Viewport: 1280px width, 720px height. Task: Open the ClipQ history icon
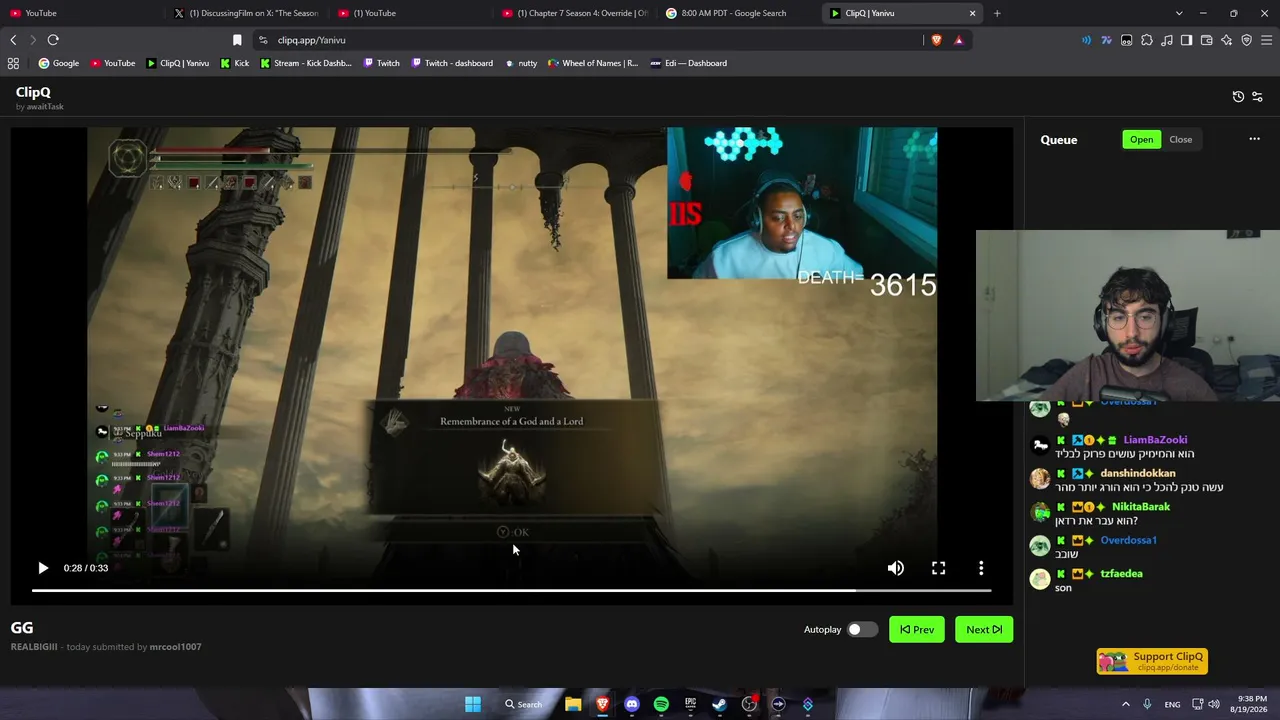pyautogui.click(x=1238, y=97)
